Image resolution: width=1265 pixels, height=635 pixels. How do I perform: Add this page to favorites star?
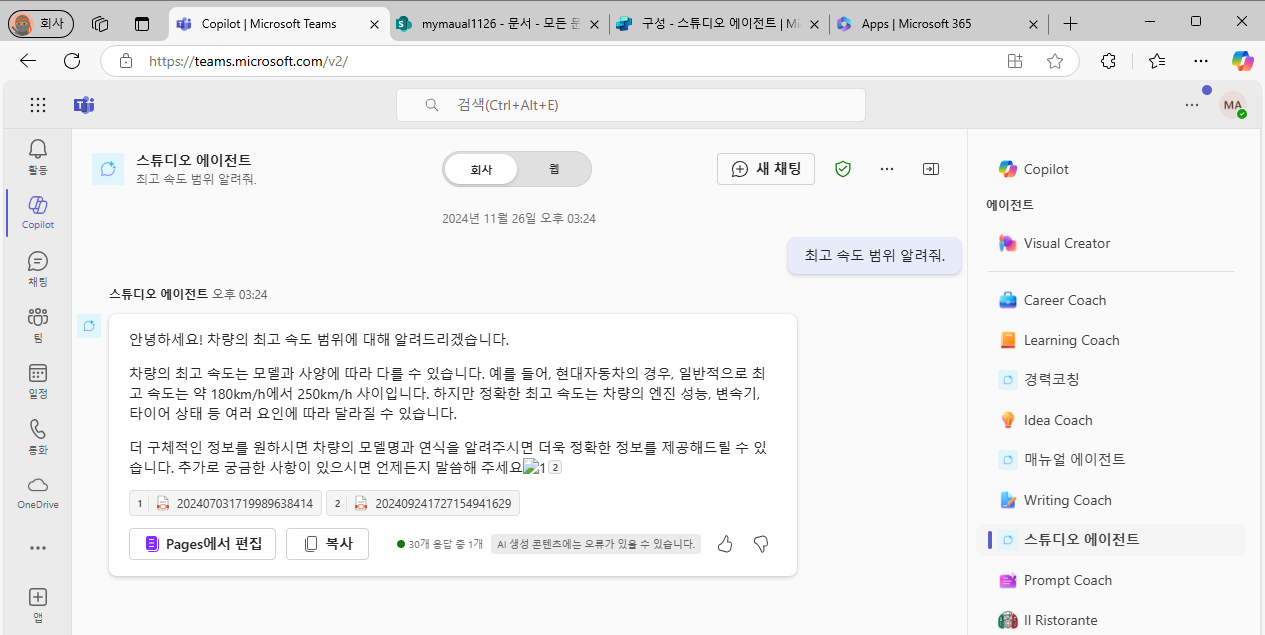[x=1055, y=61]
